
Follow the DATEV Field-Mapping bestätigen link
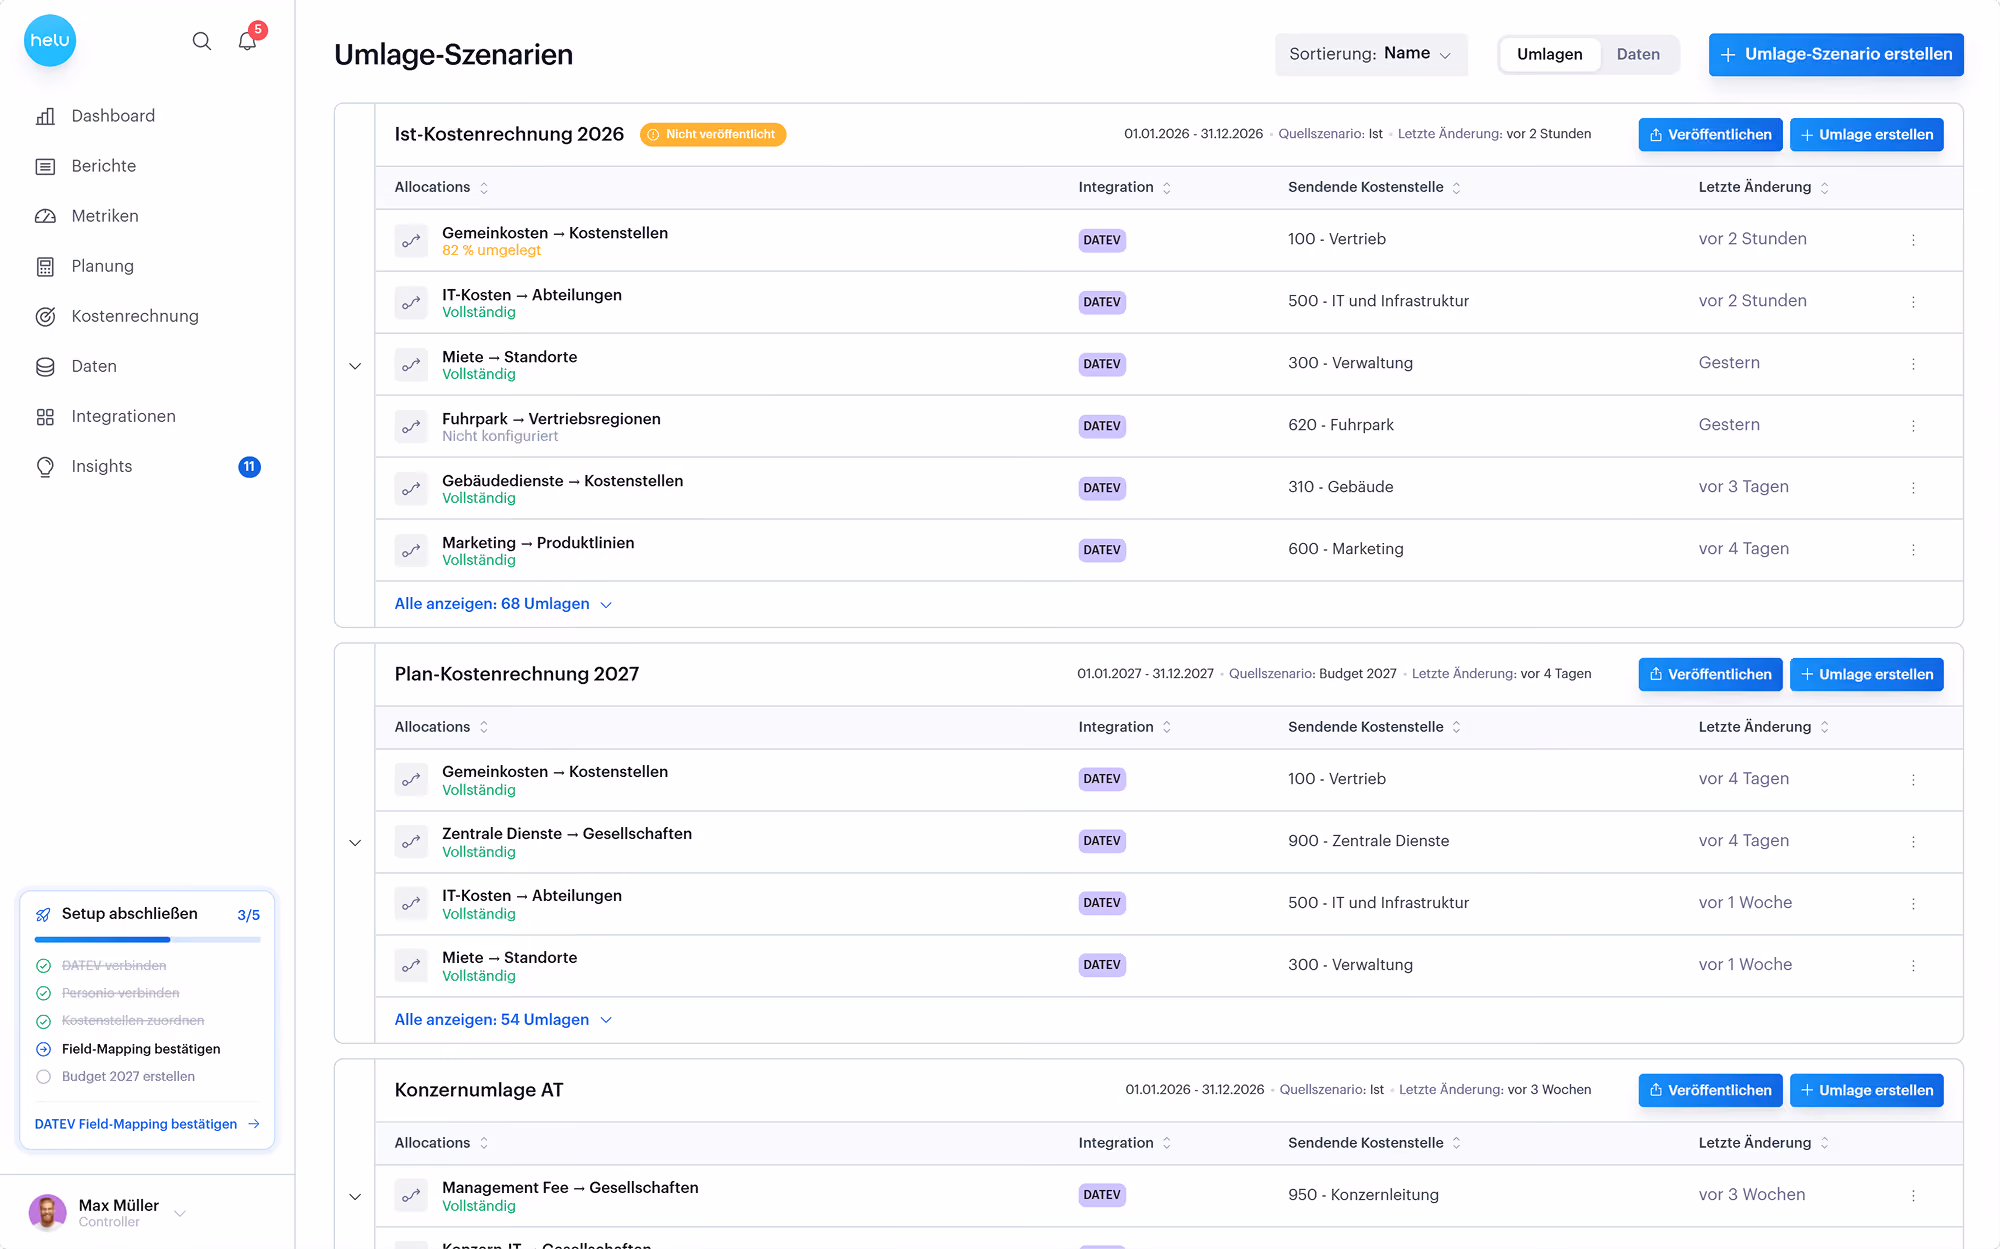coord(147,1124)
